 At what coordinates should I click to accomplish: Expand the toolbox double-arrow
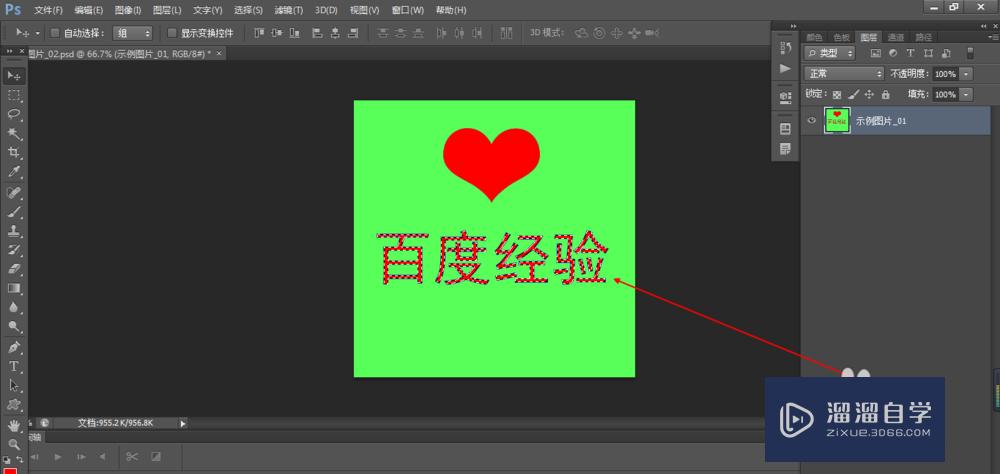tap(10, 51)
